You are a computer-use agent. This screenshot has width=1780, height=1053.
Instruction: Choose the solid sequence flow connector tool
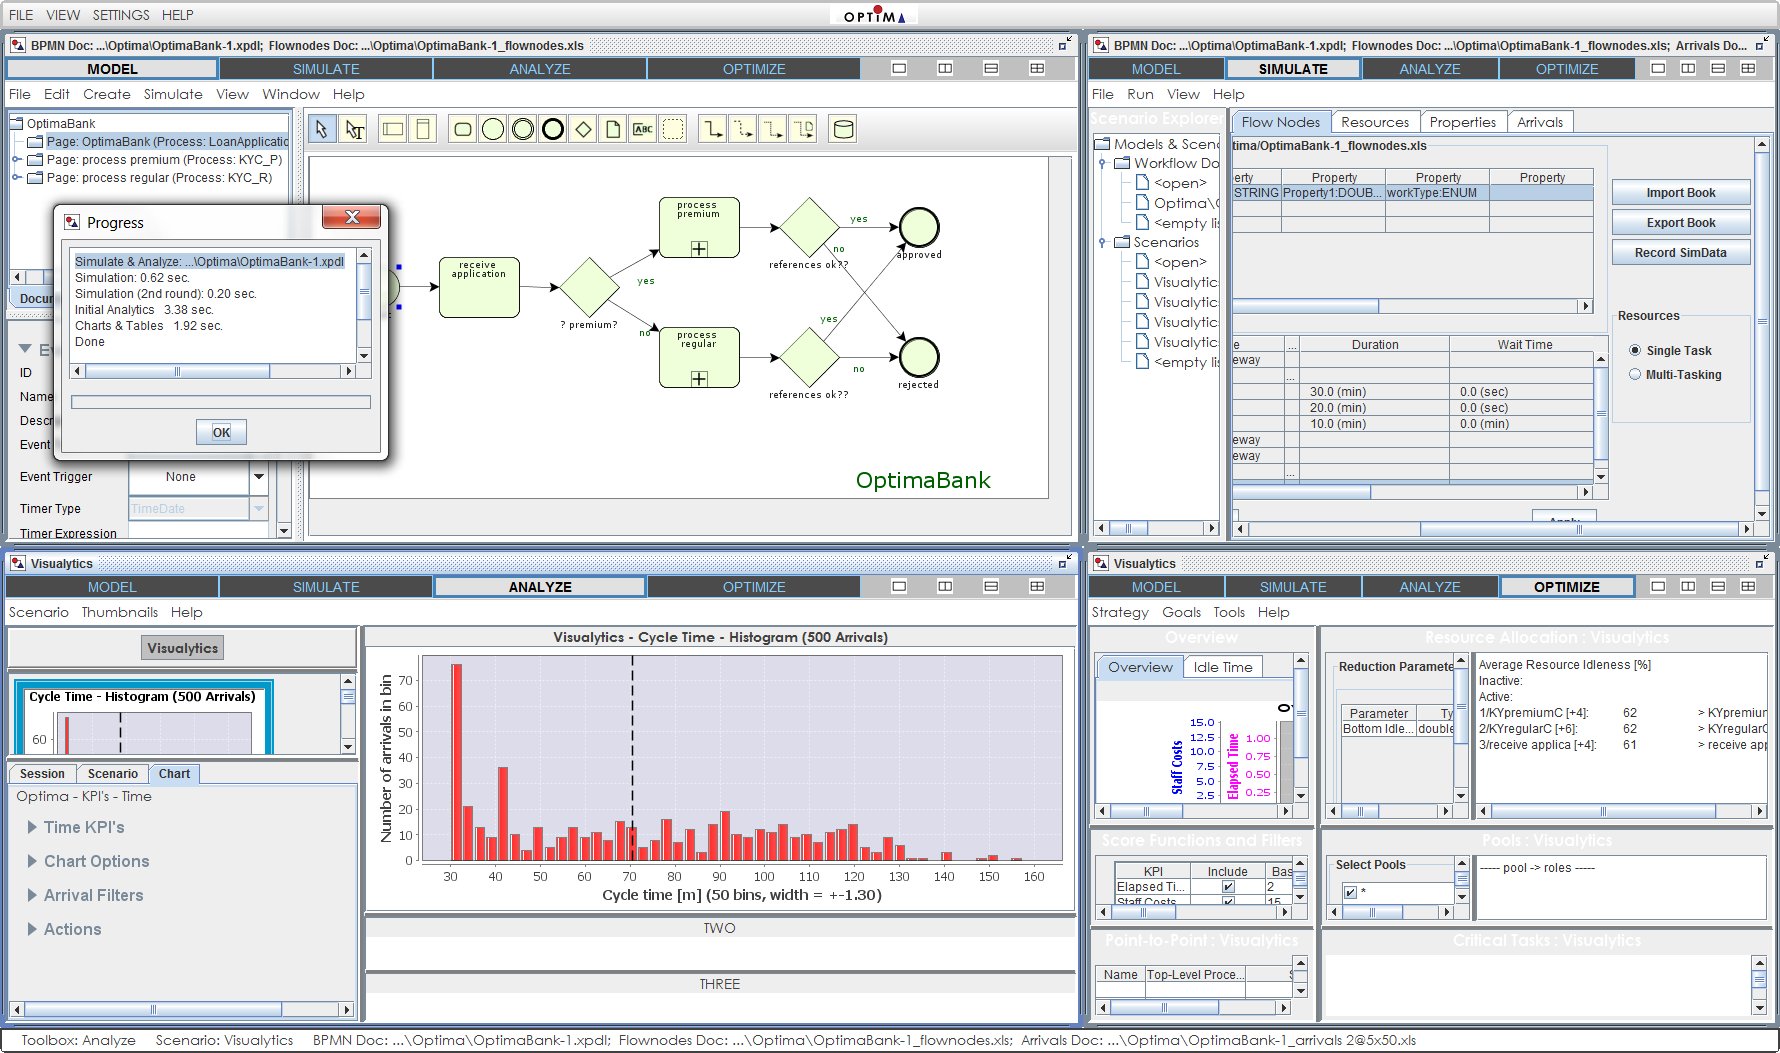pyautogui.click(x=713, y=129)
